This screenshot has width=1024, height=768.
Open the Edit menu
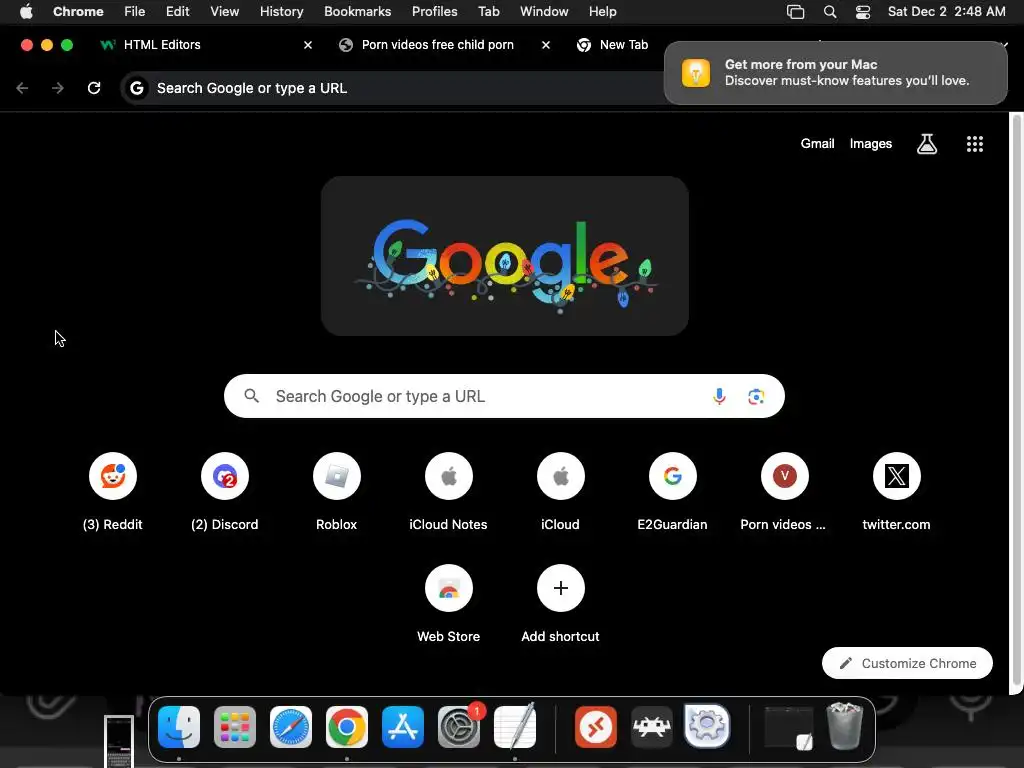[178, 12]
